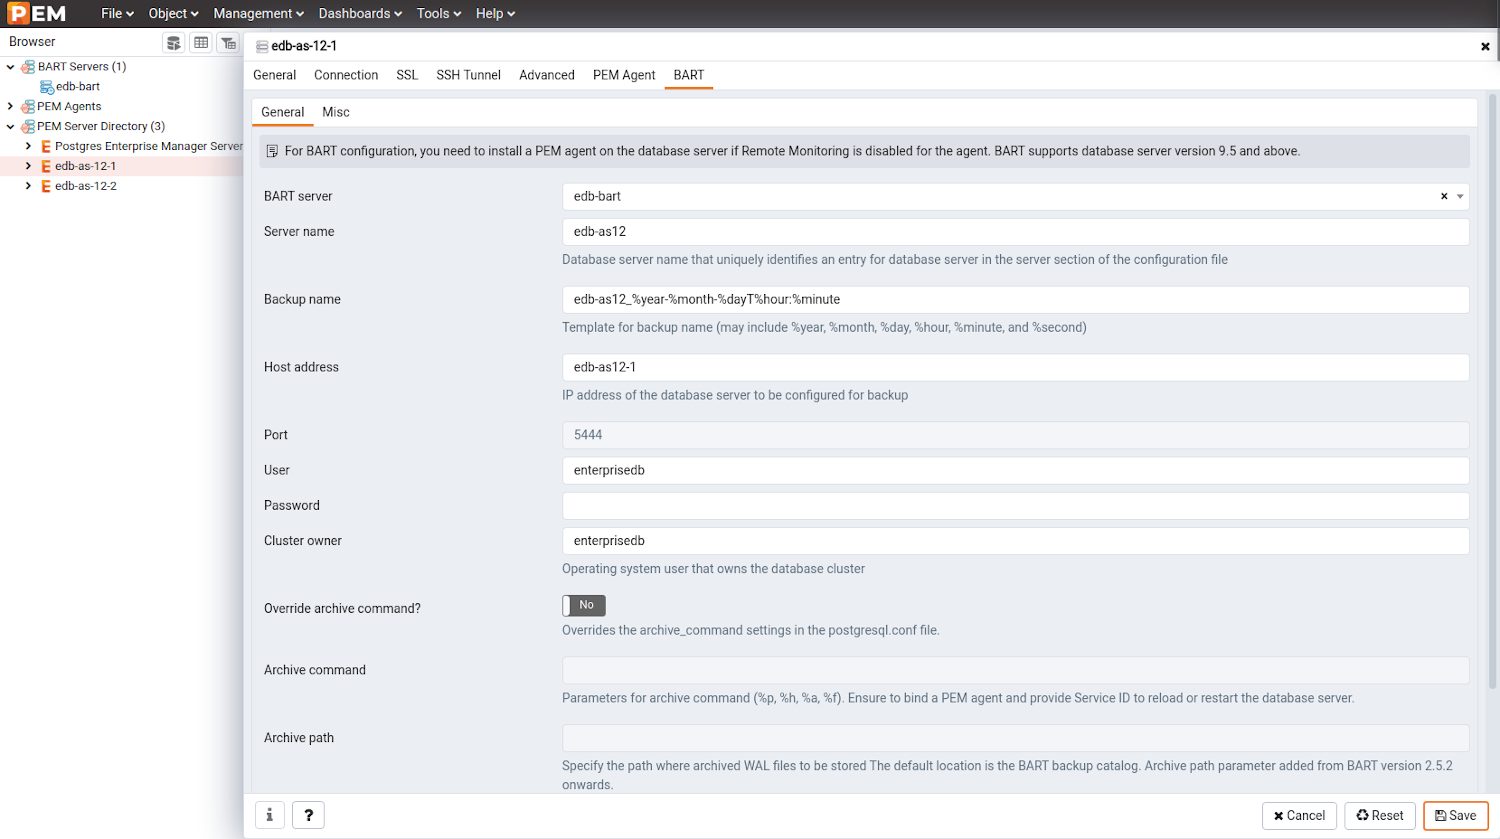Click the Backup name input field

(1015, 300)
